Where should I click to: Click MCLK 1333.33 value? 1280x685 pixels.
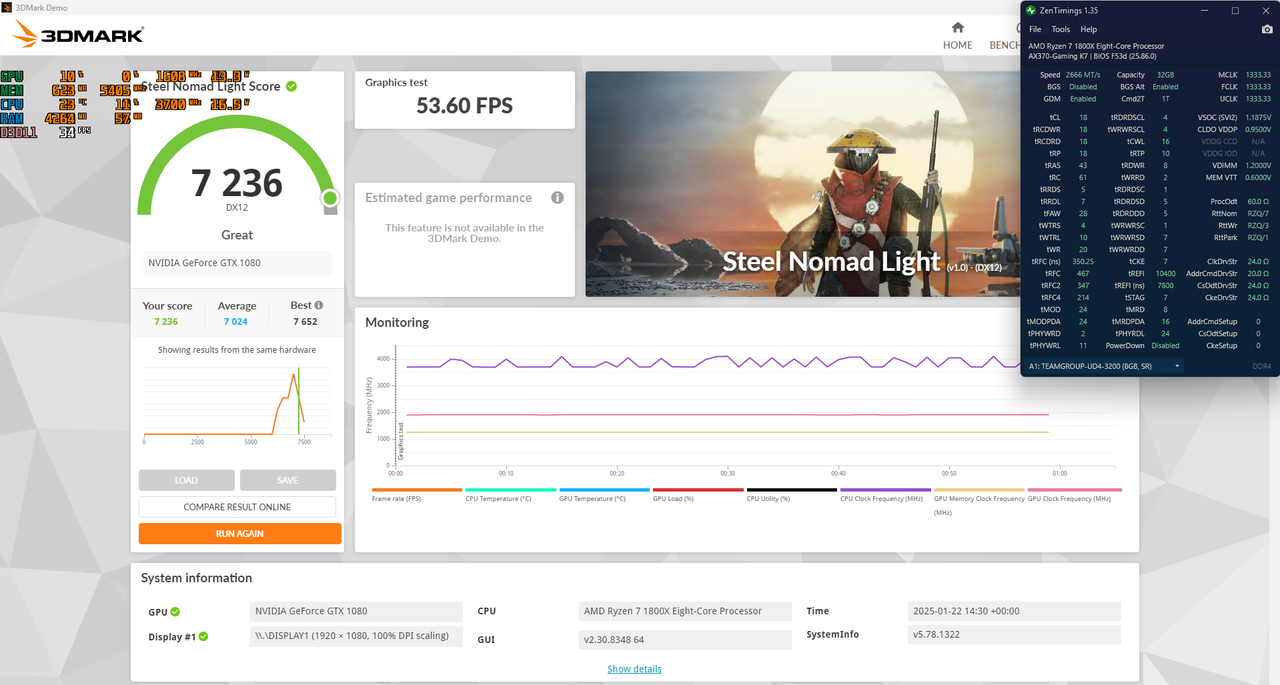(1258, 75)
